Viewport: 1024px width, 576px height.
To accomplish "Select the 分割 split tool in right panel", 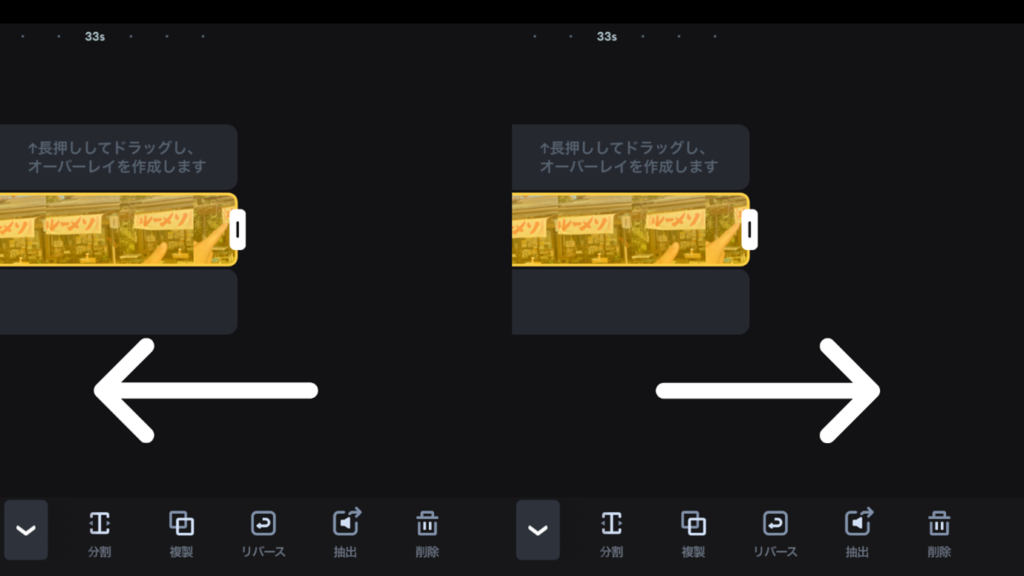I will coord(611,534).
